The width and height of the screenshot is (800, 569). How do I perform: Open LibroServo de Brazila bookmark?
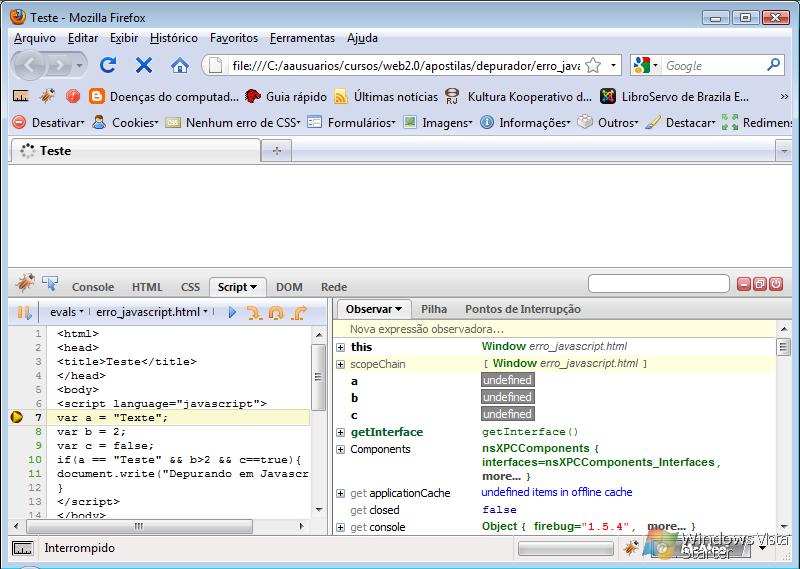[x=674, y=96]
